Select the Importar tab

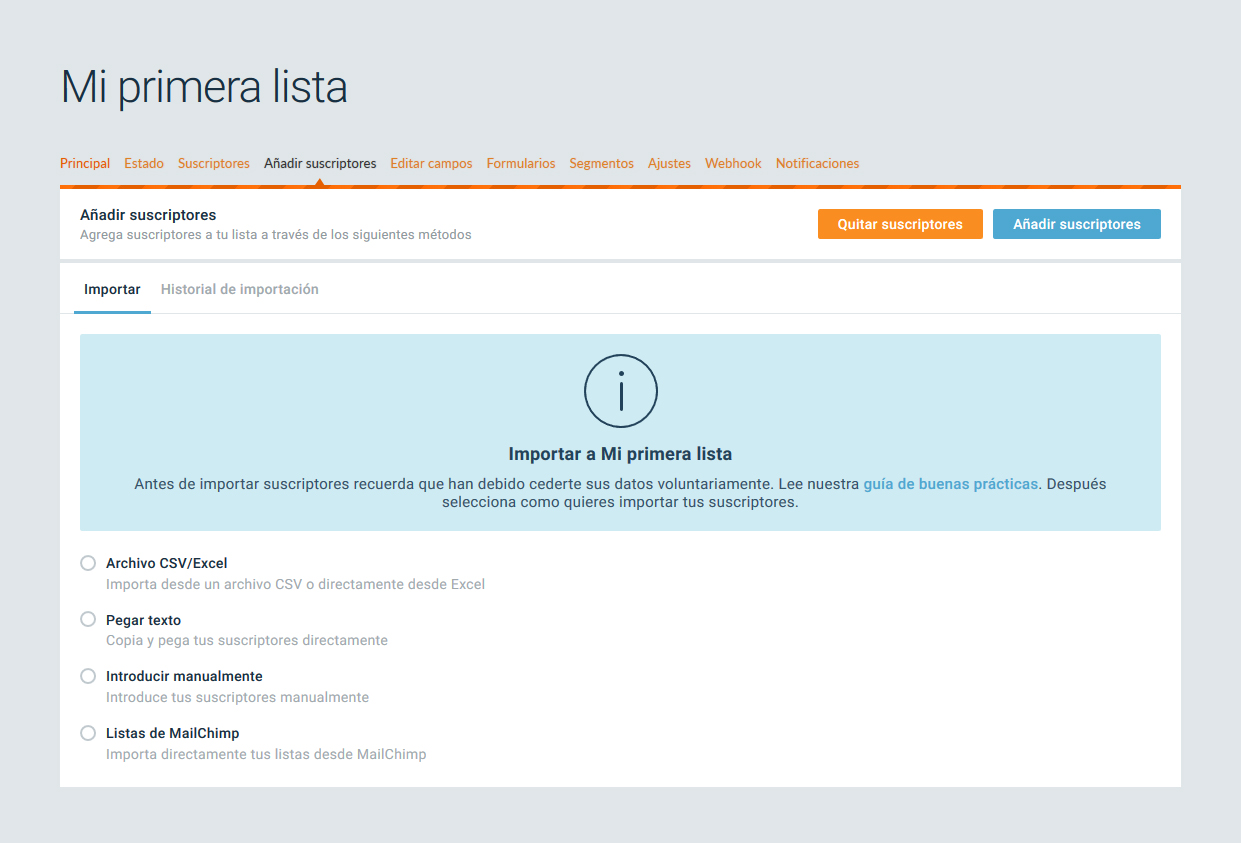[112, 289]
